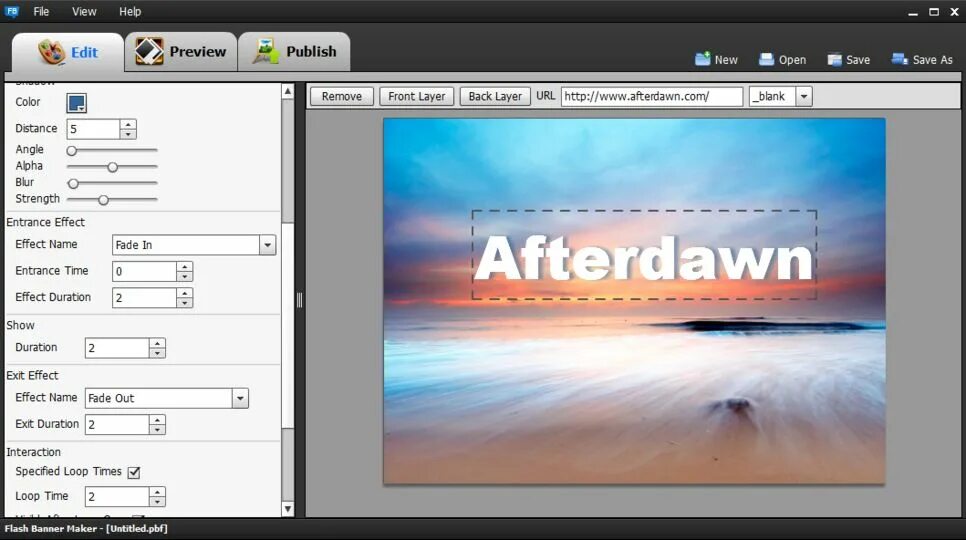Viewport: 966px width, 540px height.
Task: Decrease Entrance Time with down arrow
Action: pos(185,277)
